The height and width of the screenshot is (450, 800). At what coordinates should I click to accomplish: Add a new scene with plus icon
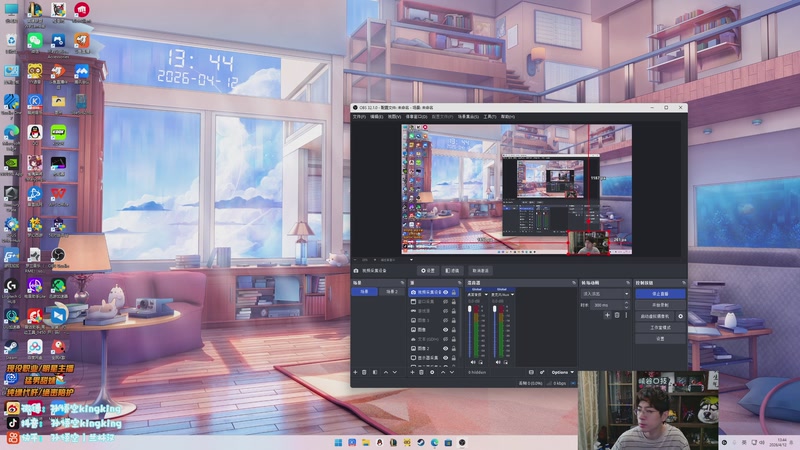(355, 372)
